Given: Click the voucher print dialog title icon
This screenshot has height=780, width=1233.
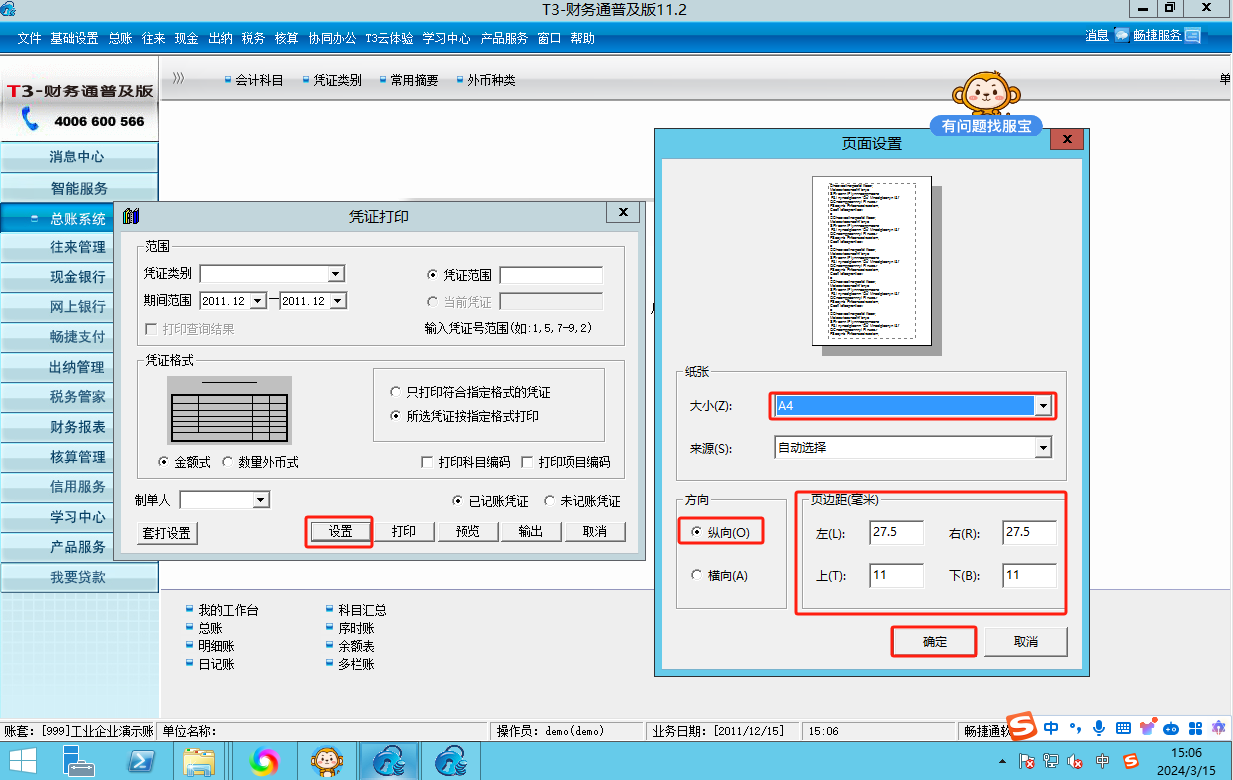Looking at the screenshot, I should click(131, 215).
